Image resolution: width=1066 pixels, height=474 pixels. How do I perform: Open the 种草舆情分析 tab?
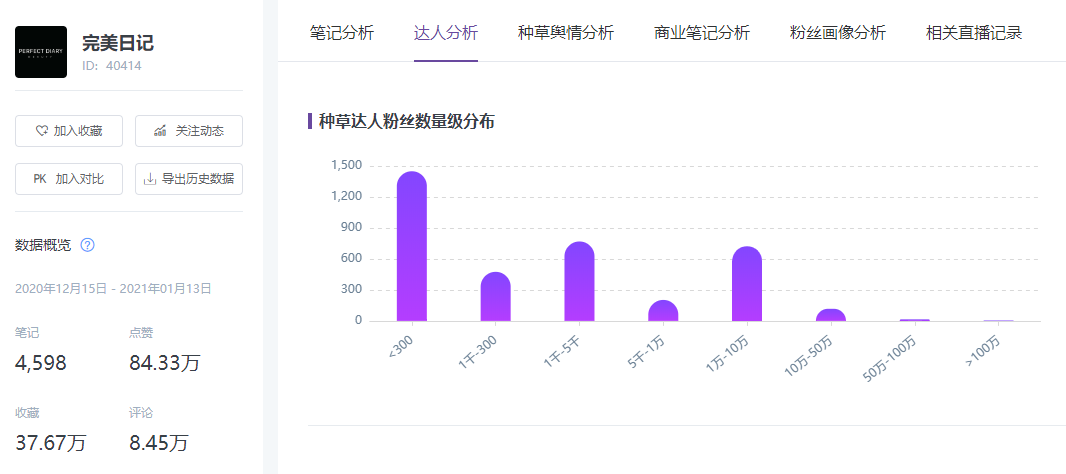pos(566,33)
